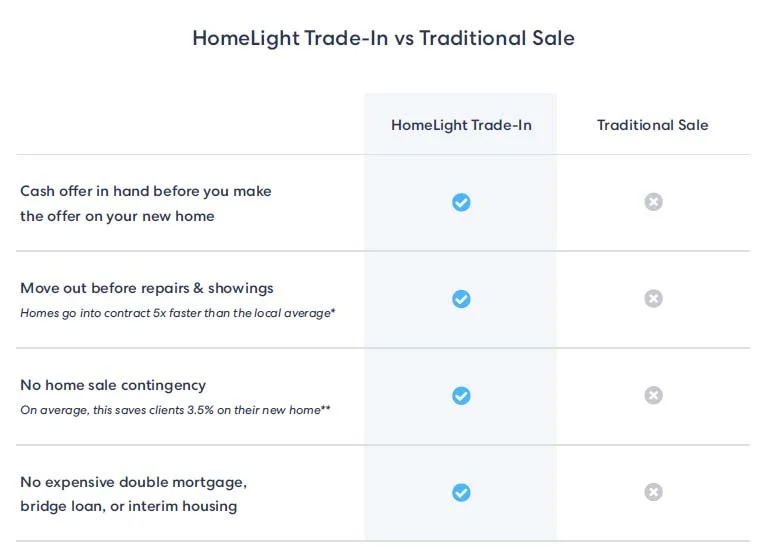The height and width of the screenshot is (549, 770).
Task: Click blue checkmark for move out row
Action: pyautogui.click(x=461, y=299)
